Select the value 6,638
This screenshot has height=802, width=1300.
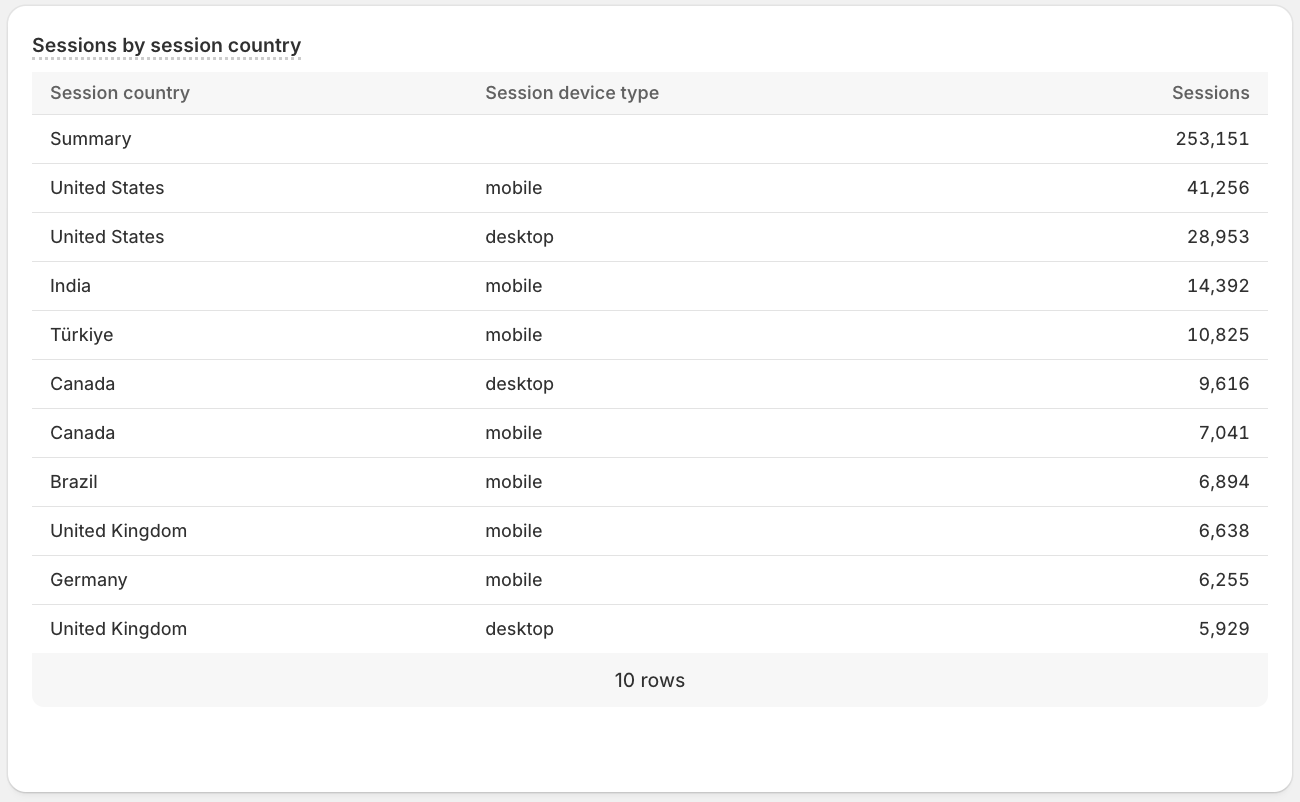[1224, 531]
